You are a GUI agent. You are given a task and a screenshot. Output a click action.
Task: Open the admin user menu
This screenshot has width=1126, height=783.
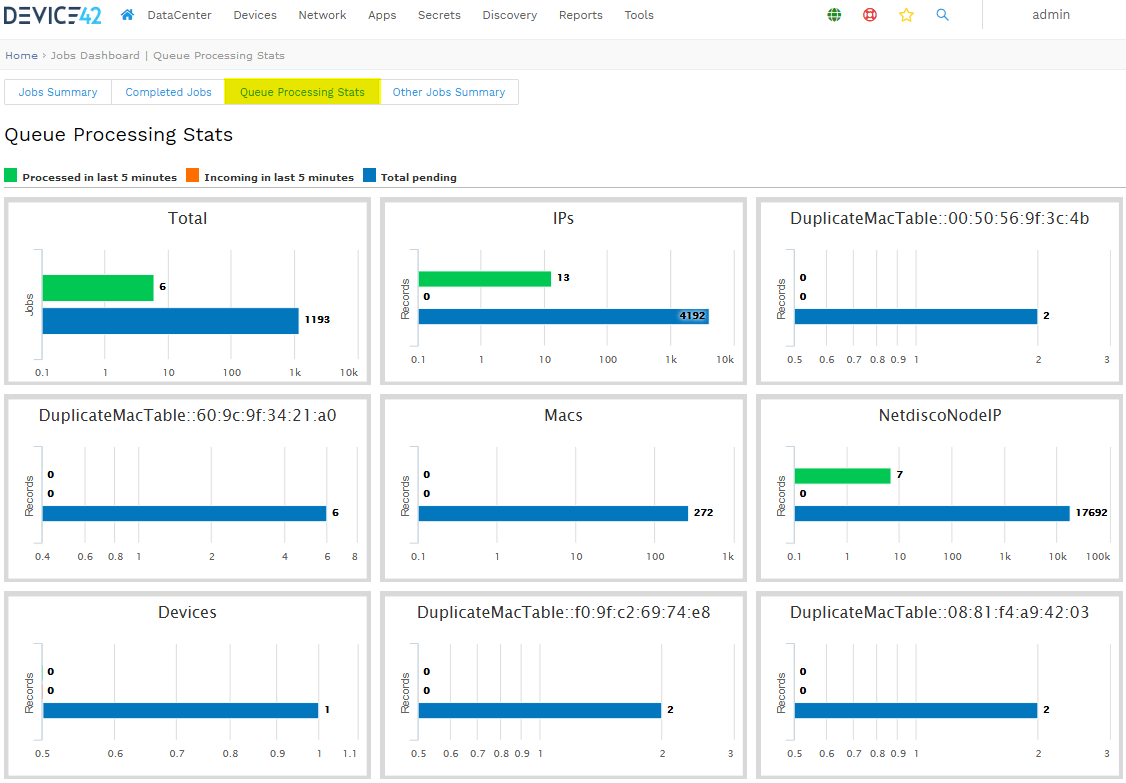[1050, 15]
